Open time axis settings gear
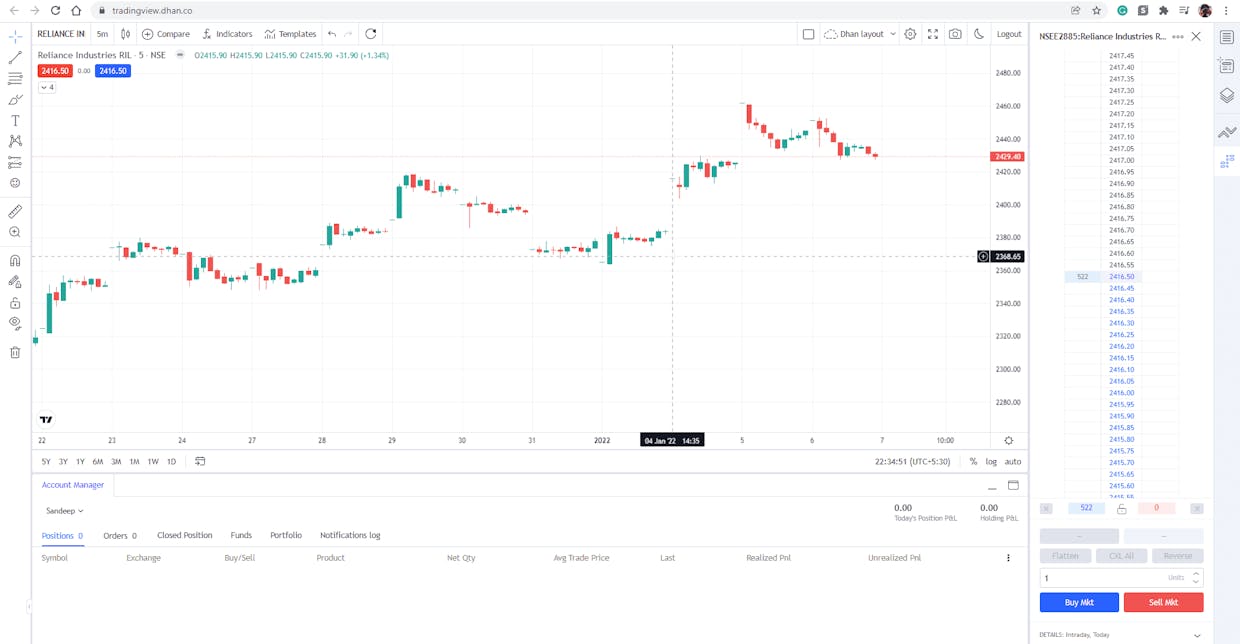The height and width of the screenshot is (644, 1240). point(1008,440)
